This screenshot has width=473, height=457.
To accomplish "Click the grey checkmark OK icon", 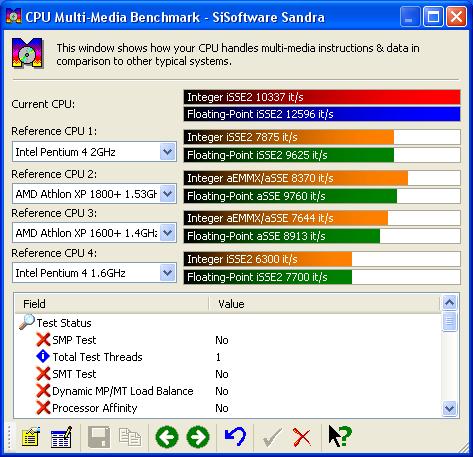I will pyautogui.click(x=272, y=437).
